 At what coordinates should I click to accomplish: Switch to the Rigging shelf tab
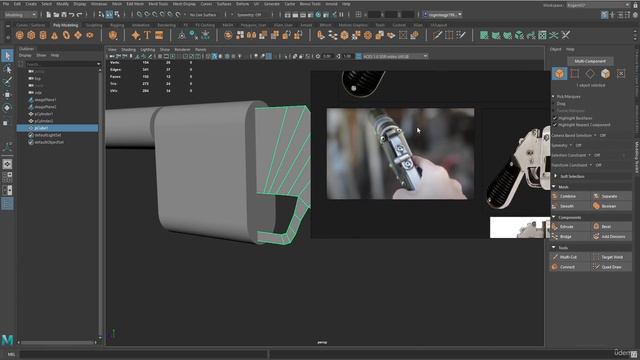pyautogui.click(x=117, y=25)
